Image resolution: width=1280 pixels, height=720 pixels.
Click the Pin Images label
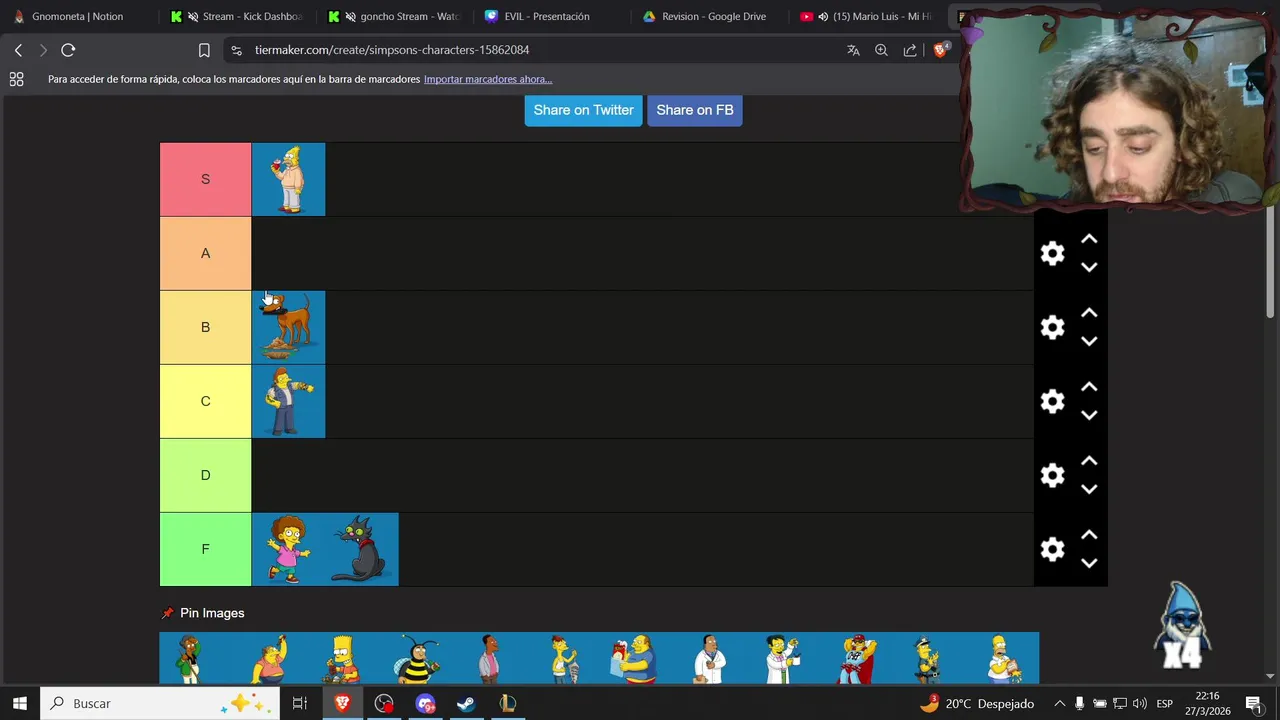coord(212,613)
